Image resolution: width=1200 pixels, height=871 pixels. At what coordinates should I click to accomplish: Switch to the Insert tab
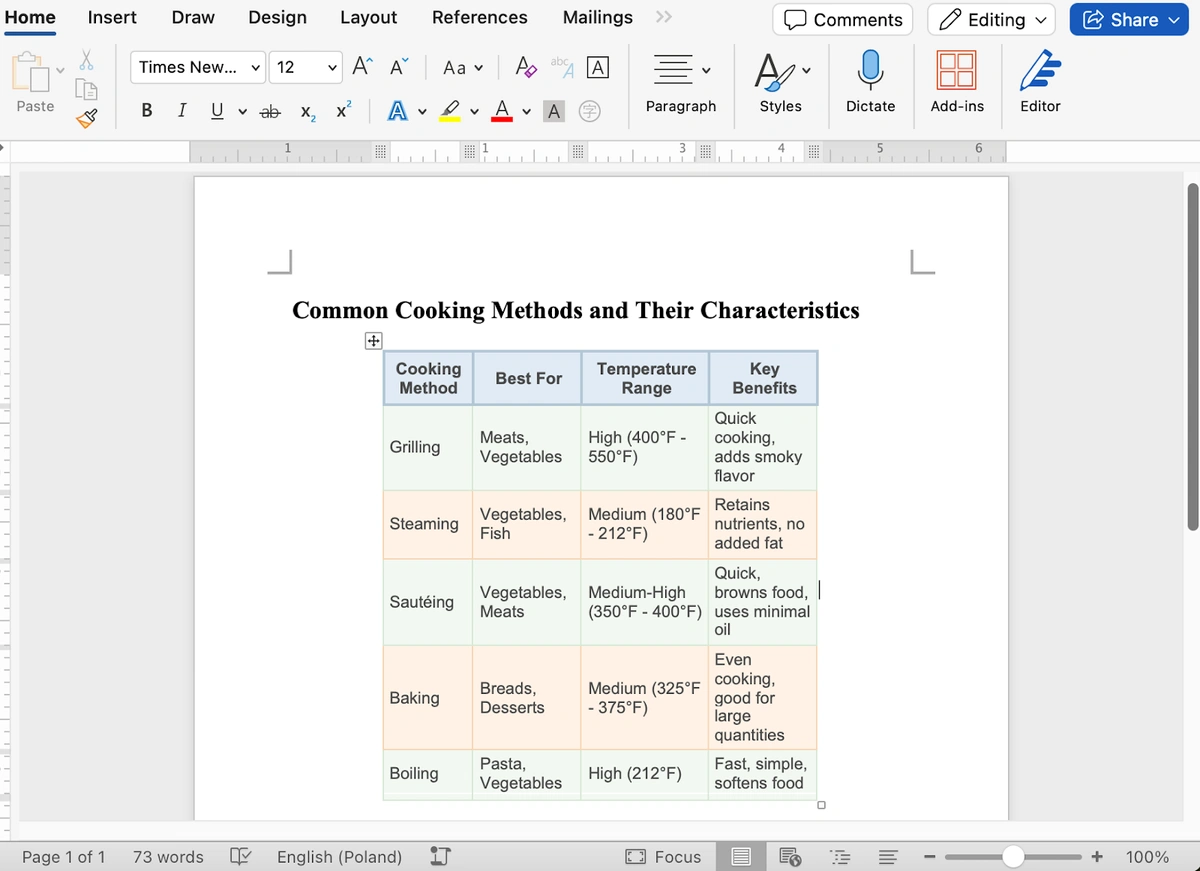click(112, 18)
